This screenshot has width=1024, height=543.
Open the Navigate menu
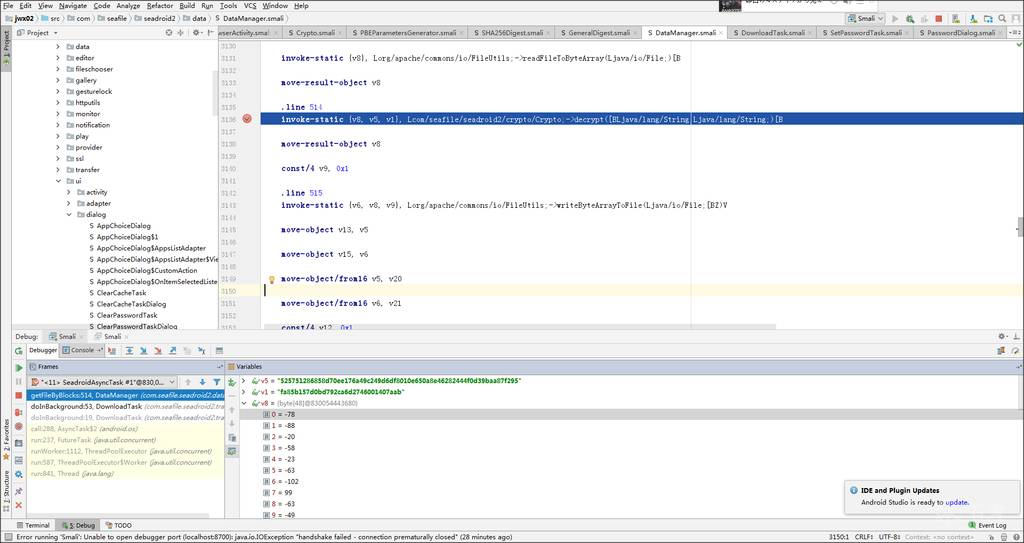72,5
